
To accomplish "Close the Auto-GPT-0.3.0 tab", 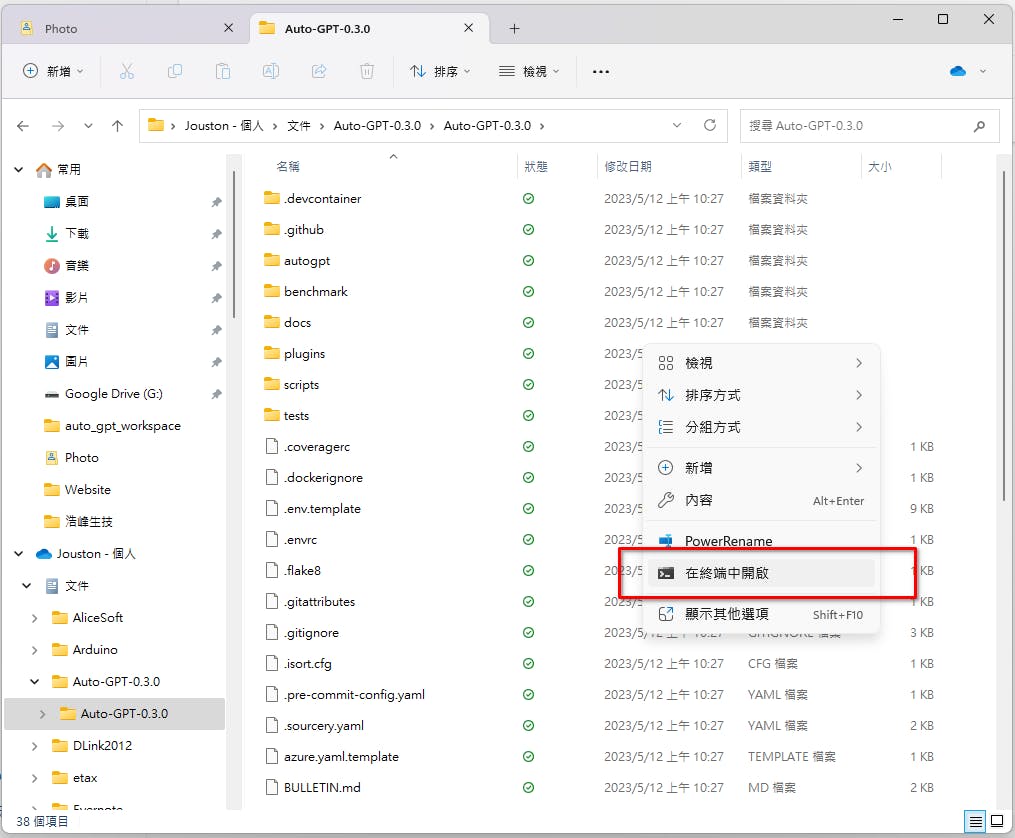I will (x=469, y=28).
